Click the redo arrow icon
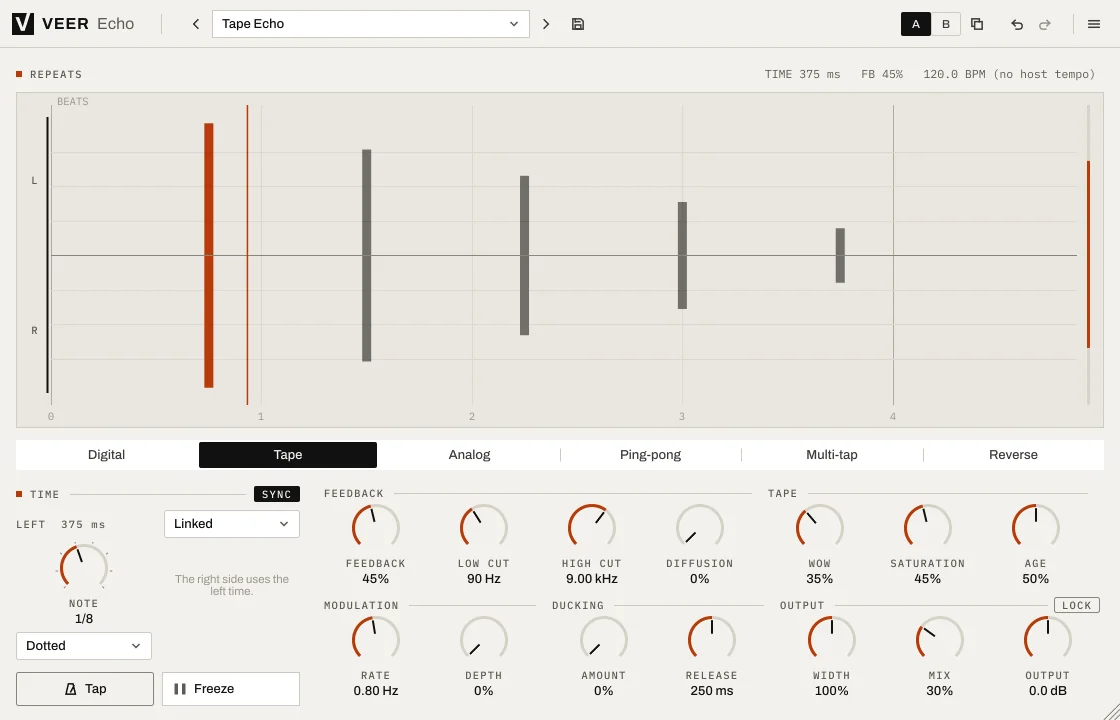This screenshot has height=720, width=1120. (1045, 24)
